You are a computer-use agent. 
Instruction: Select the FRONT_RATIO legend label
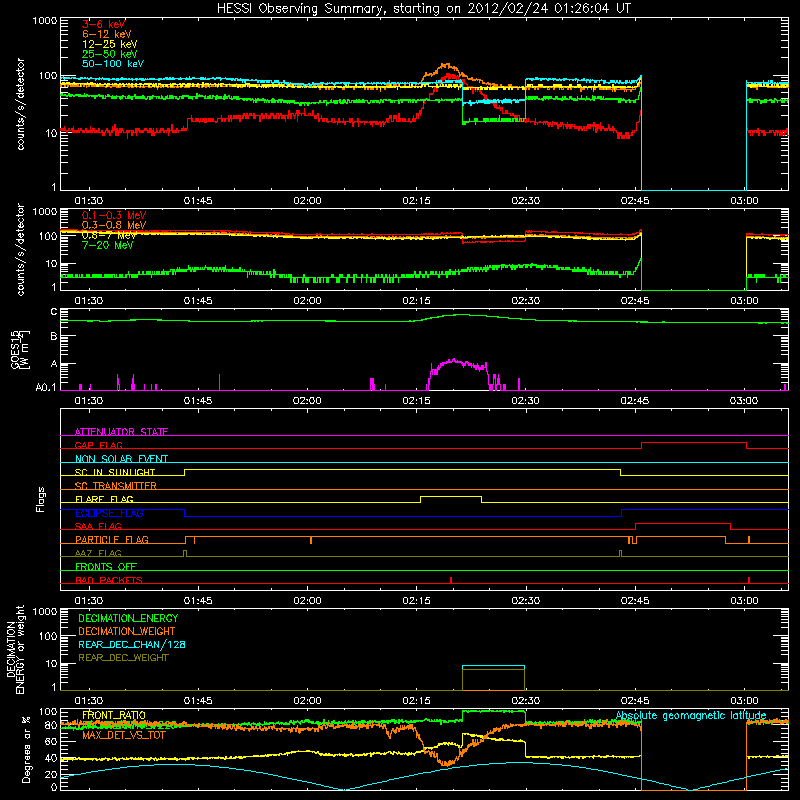point(114,715)
